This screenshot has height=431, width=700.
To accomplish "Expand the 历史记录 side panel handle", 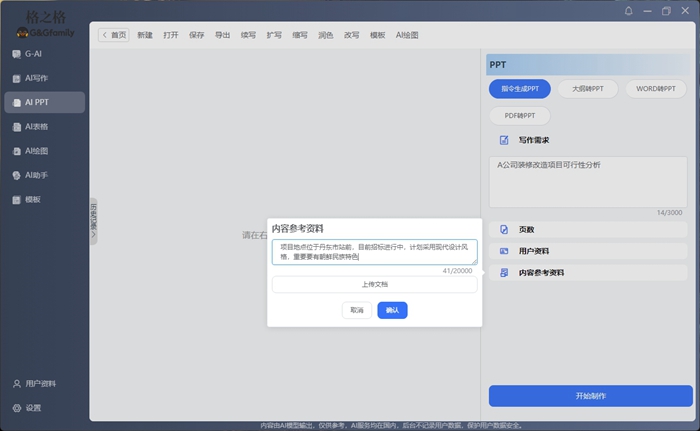I will coord(94,222).
